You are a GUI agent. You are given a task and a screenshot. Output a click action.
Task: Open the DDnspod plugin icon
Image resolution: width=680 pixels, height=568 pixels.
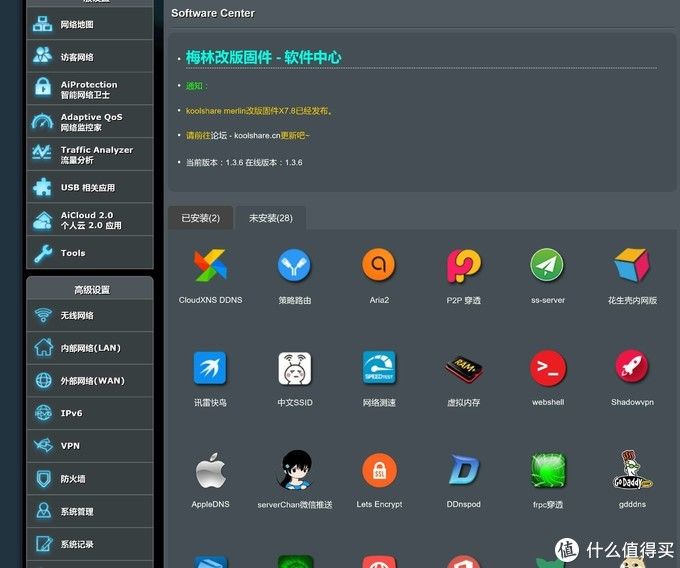click(x=464, y=470)
